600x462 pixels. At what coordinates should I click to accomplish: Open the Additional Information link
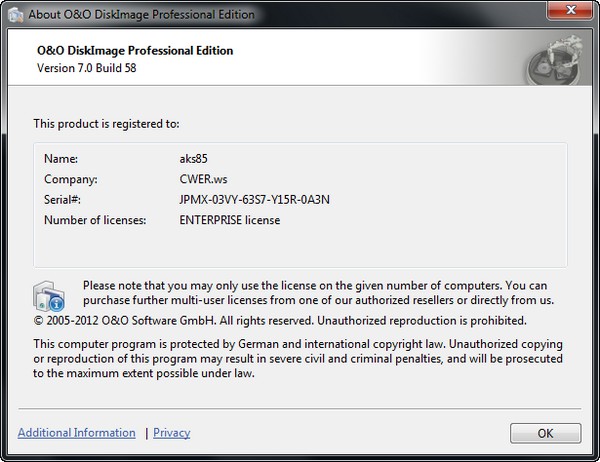[77, 433]
